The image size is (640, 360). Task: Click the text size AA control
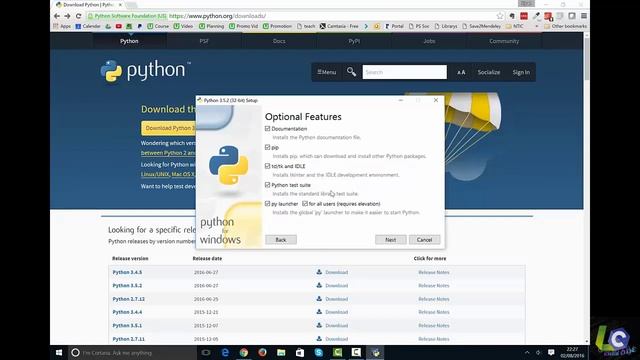[x=461, y=72]
